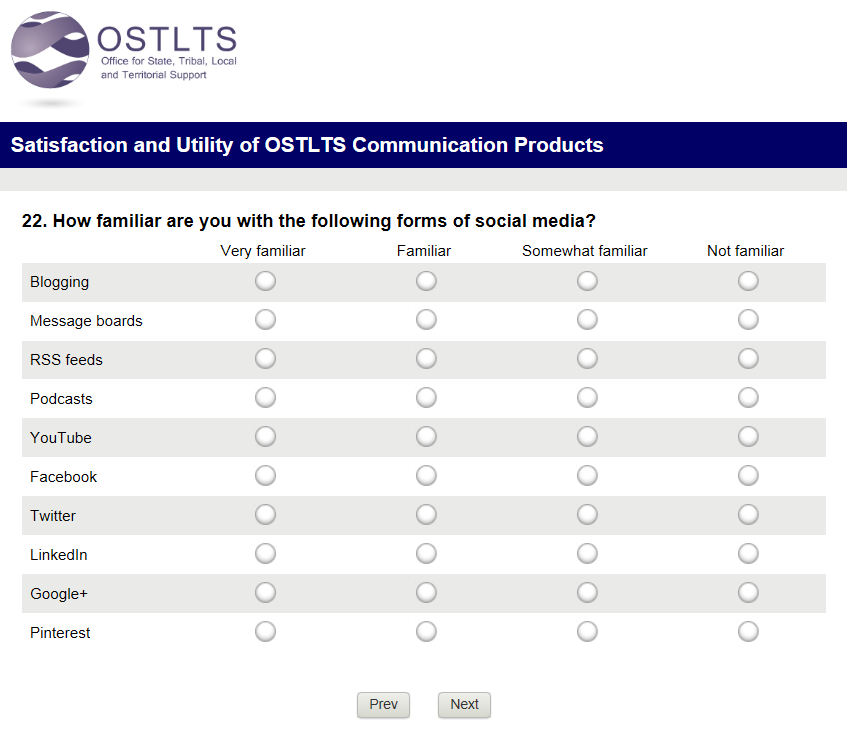The width and height of the screenshot is (847, 742).
Task: Choose Somewhat familiar for RSS feeds
Action: (587, 360)
